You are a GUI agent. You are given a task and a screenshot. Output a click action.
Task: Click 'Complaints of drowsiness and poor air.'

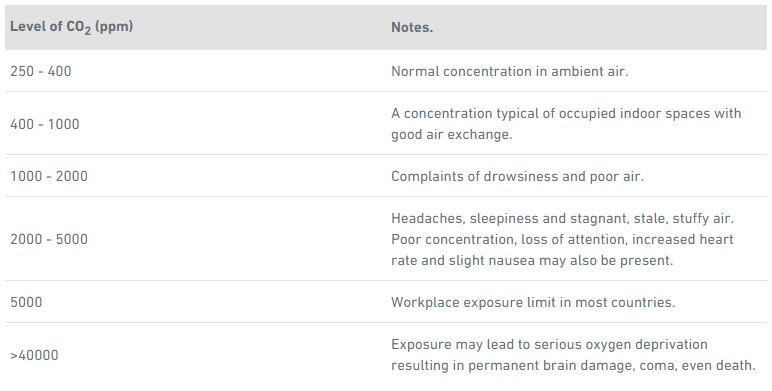coord(517,176)
